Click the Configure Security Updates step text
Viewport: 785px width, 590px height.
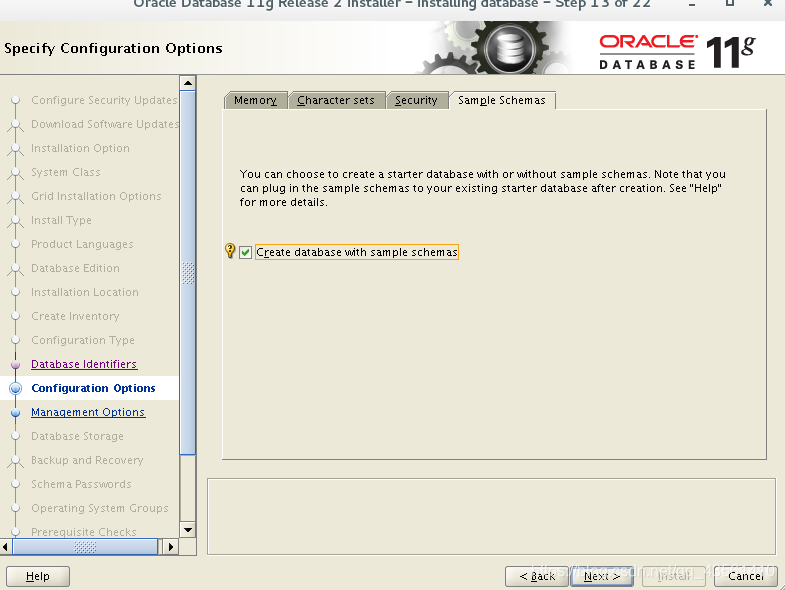coord(104,100)
